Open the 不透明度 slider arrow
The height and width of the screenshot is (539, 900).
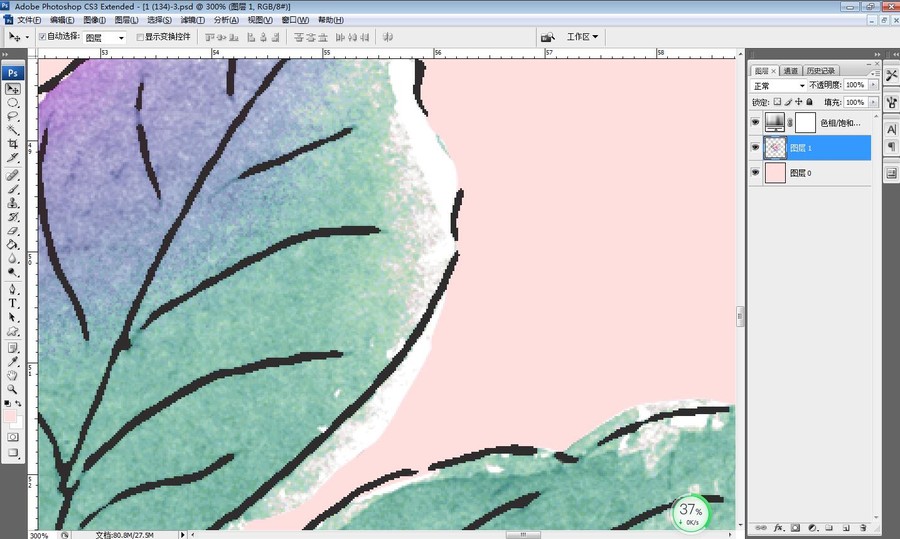coord(874,85)
